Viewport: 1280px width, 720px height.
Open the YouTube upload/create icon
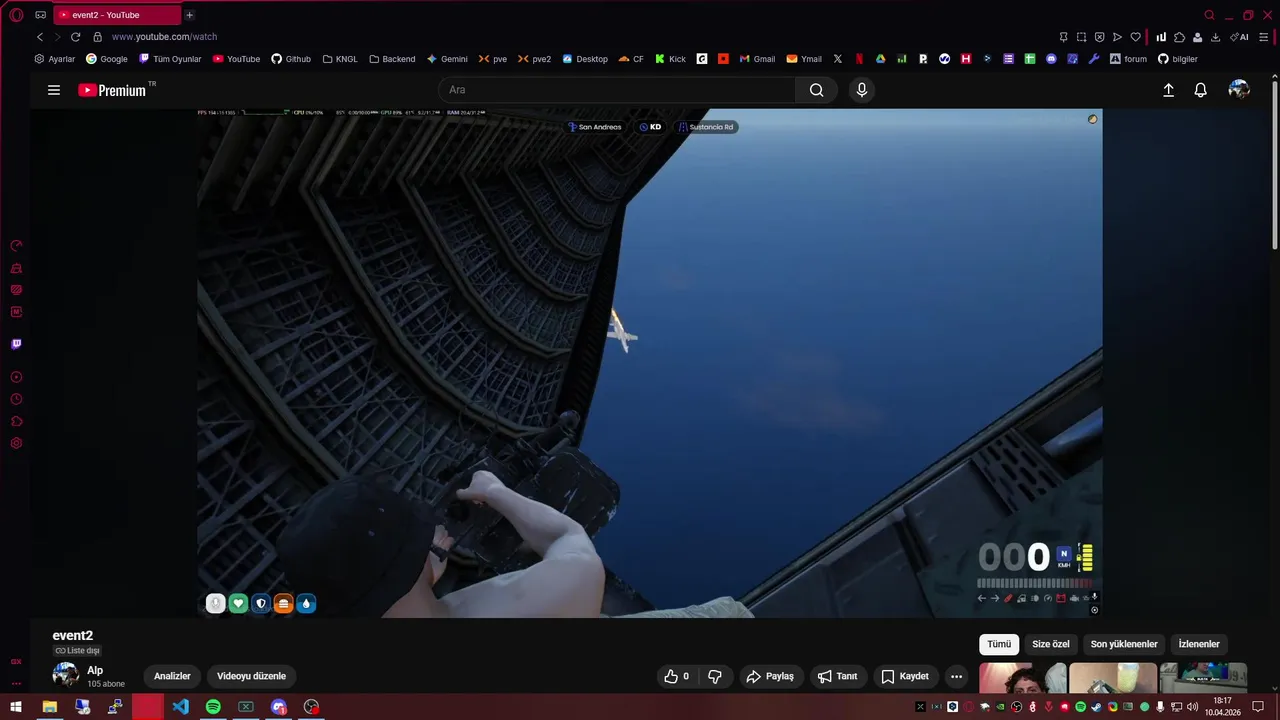(x=1168, y=90)
